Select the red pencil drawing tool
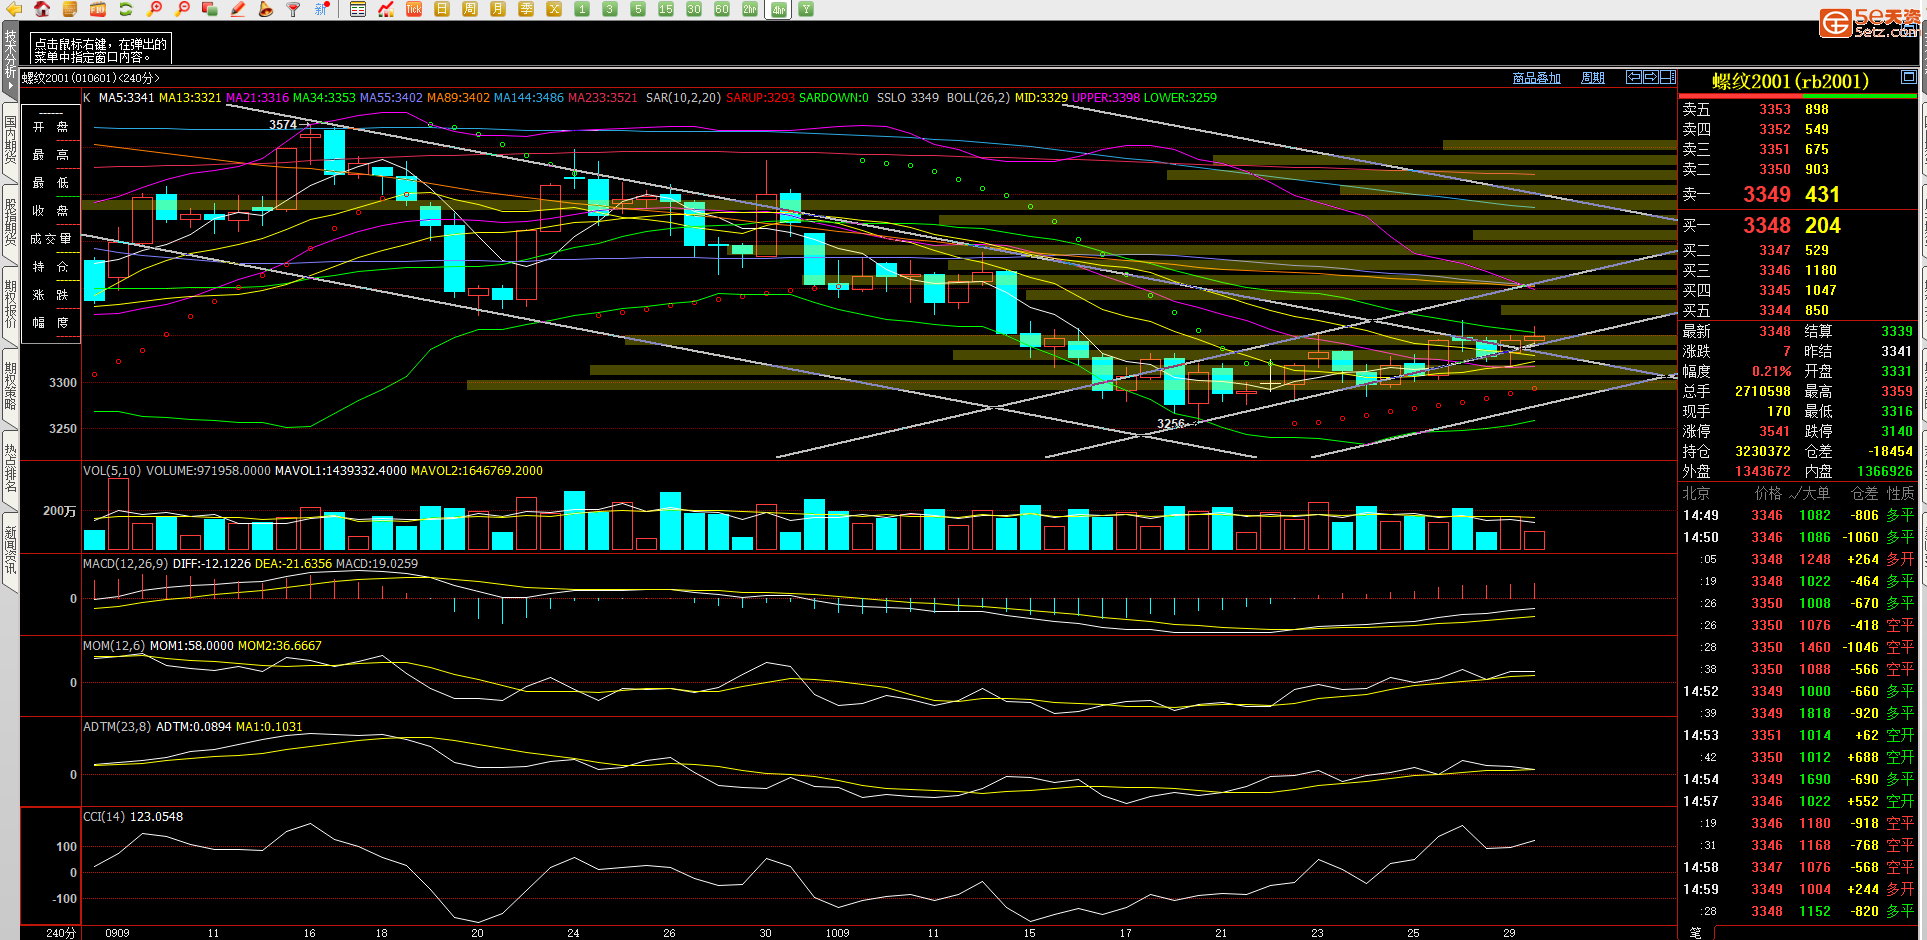The height and width of the screenshot is (940, 1927). pyautogui.click(x=238, y=9)
